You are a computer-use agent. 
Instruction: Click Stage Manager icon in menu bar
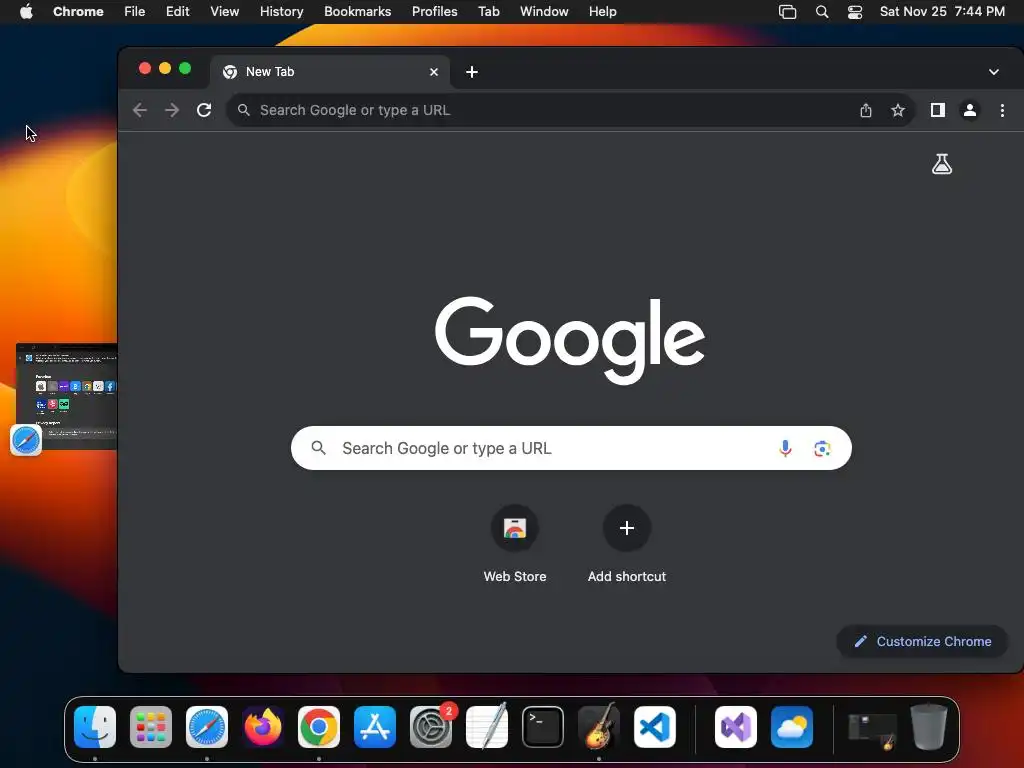(788, 12)
